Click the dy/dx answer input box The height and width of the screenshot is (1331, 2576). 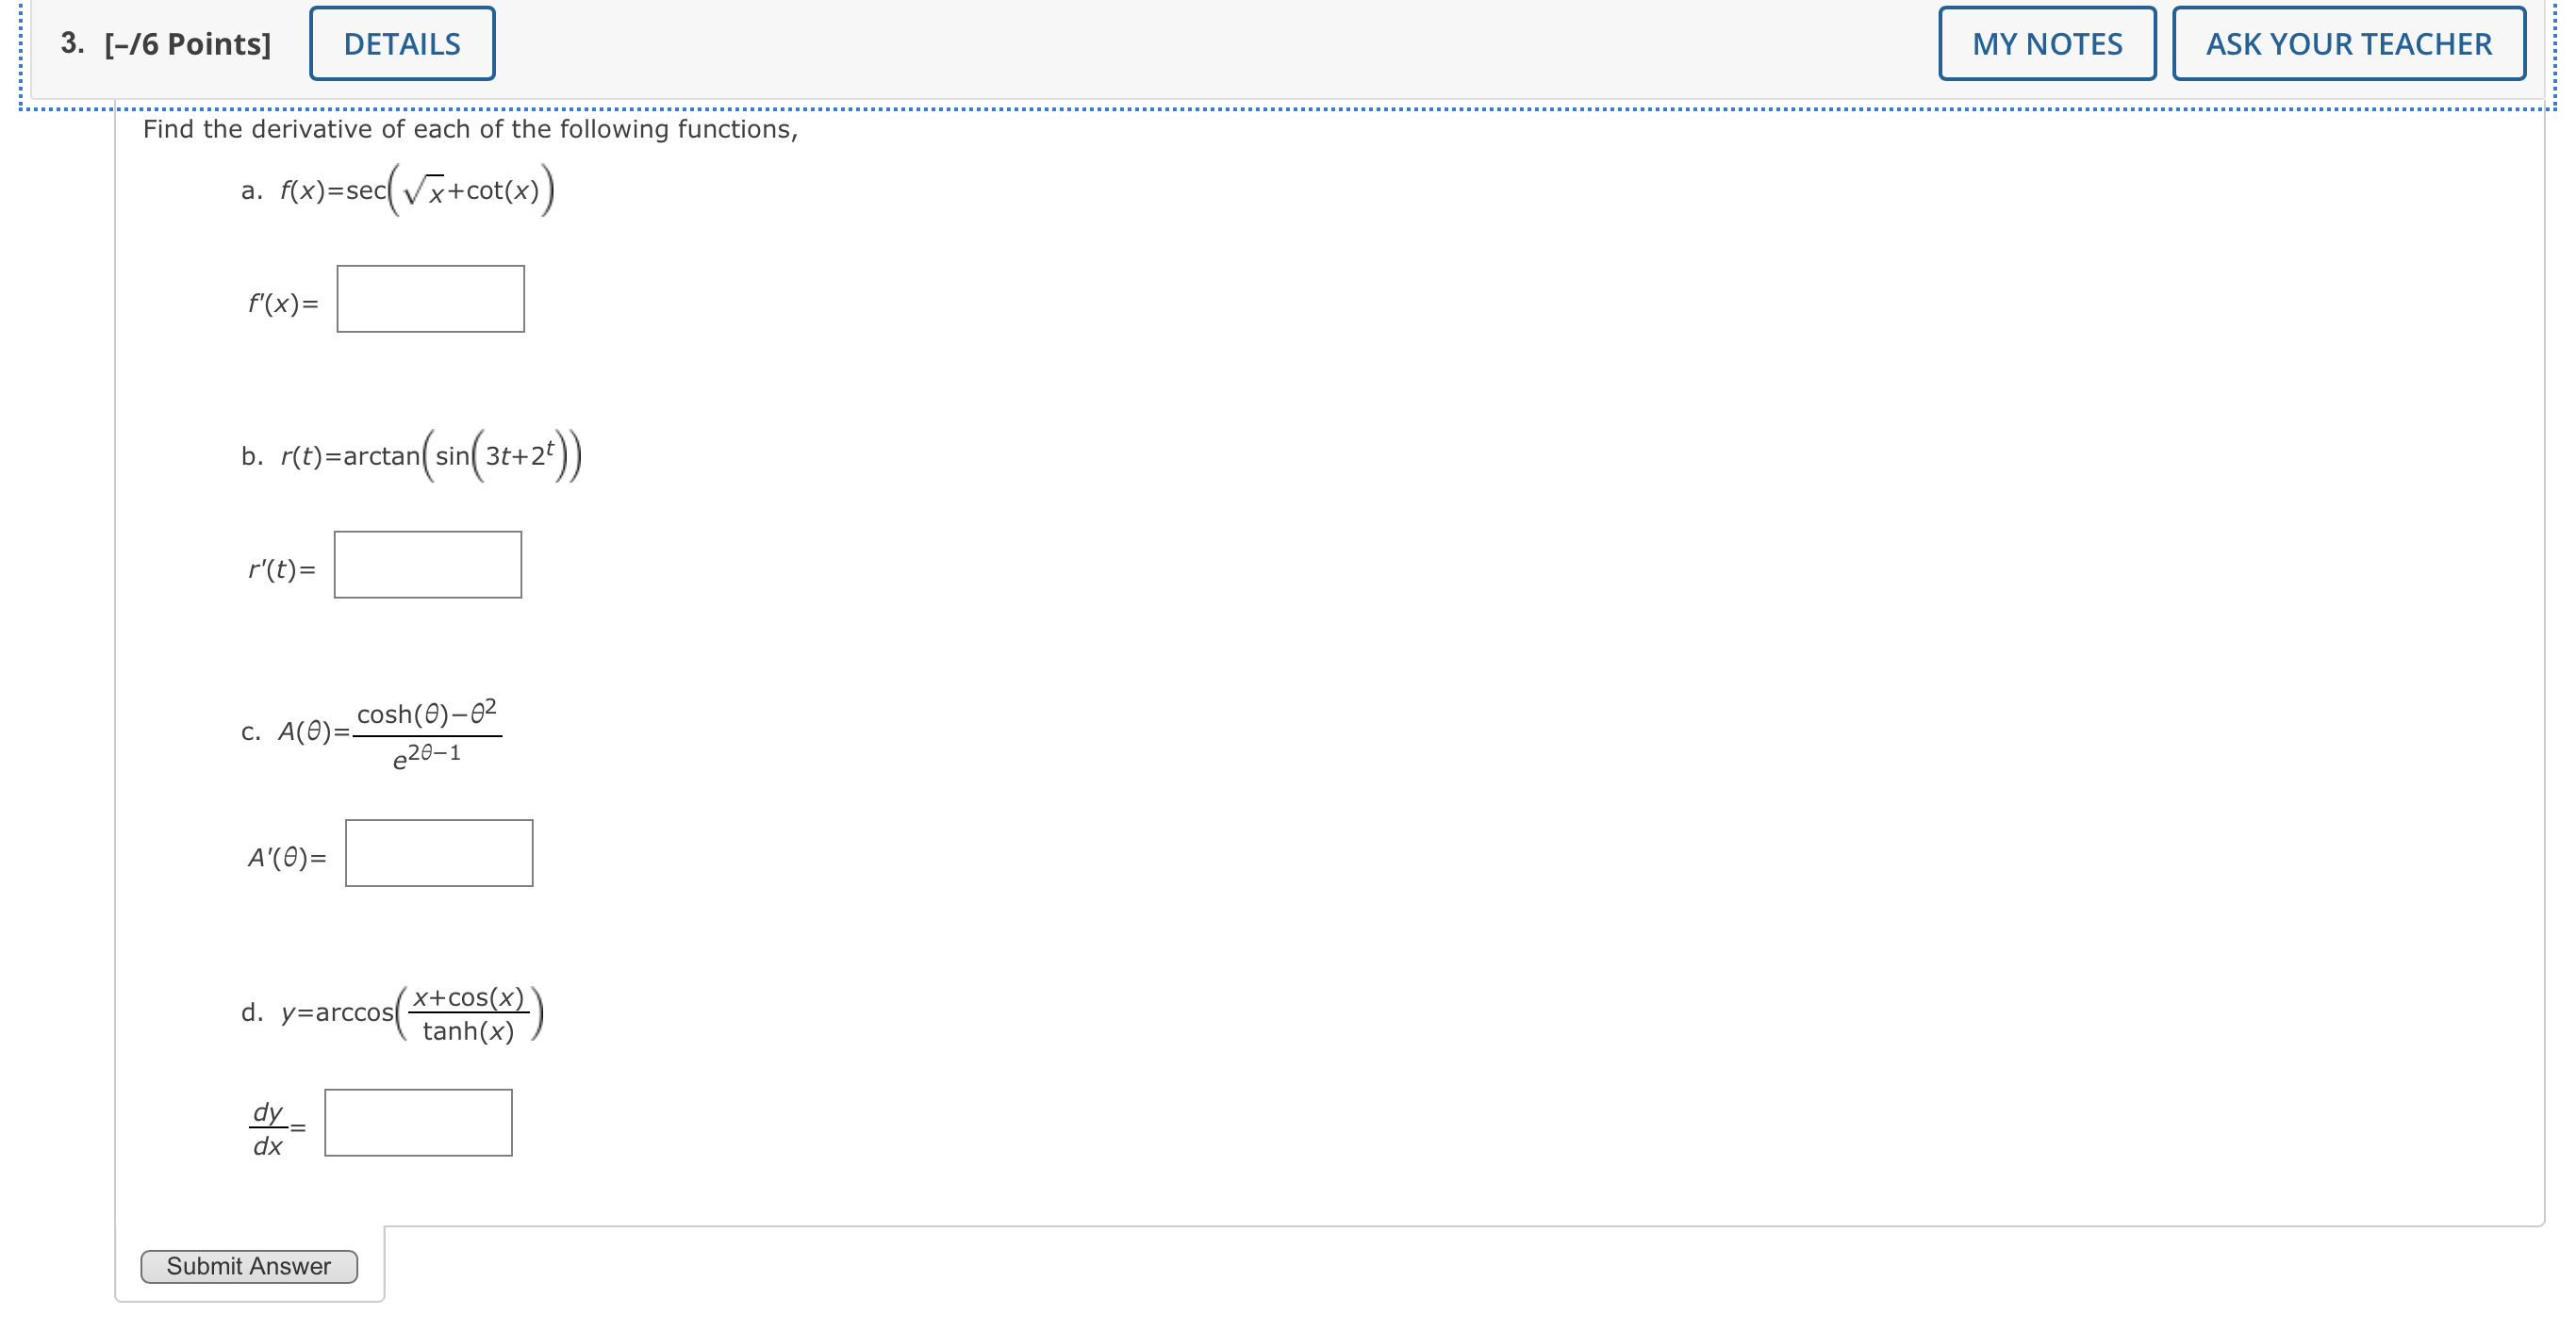(417, 1121)
